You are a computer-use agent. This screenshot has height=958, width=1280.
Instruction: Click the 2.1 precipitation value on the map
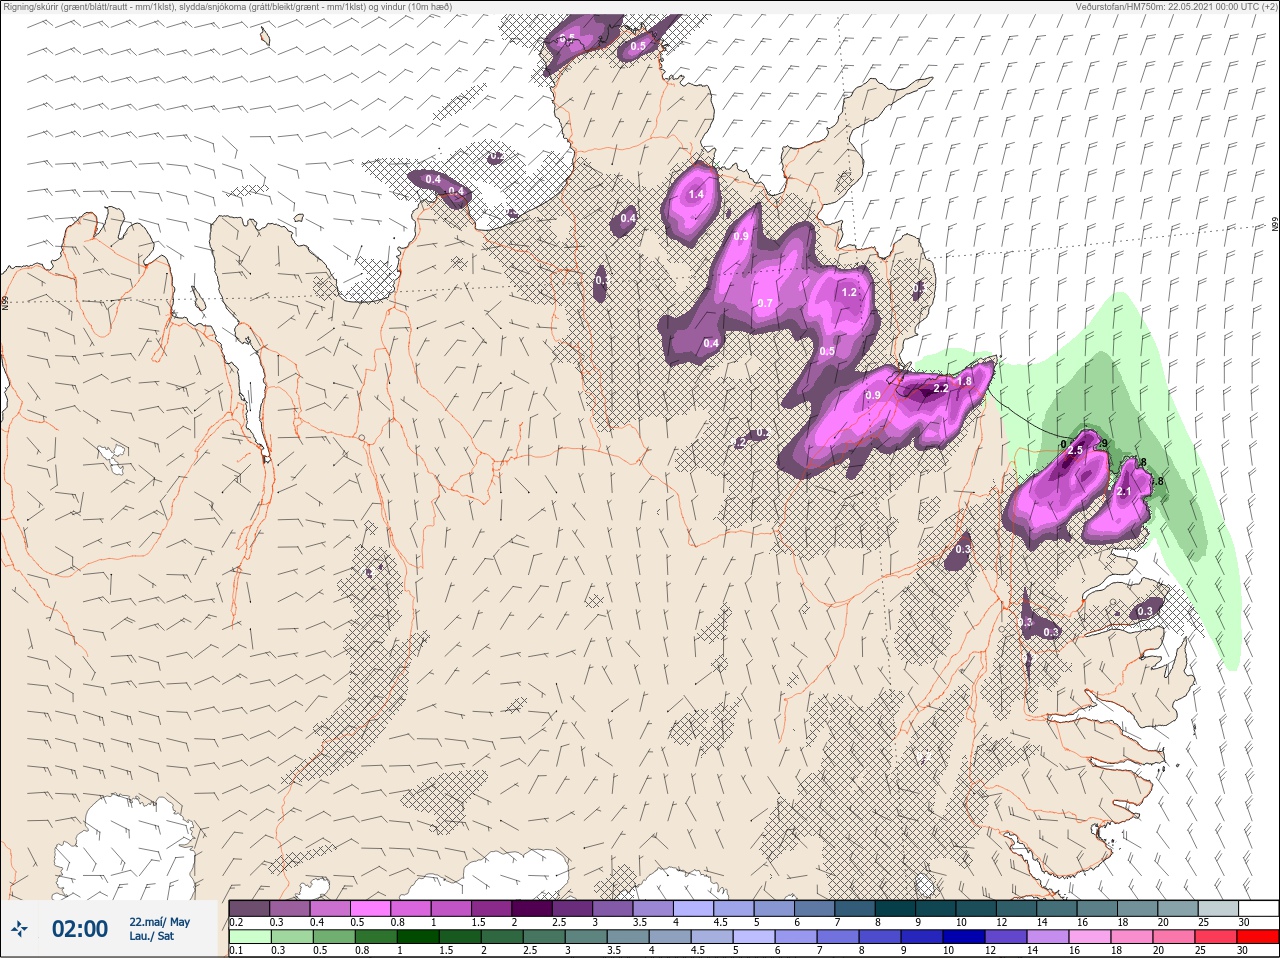(1123, 492)
